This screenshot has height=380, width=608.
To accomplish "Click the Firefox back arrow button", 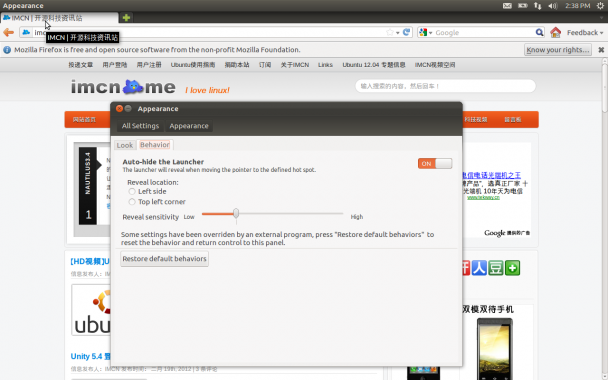I will [9, 33].
